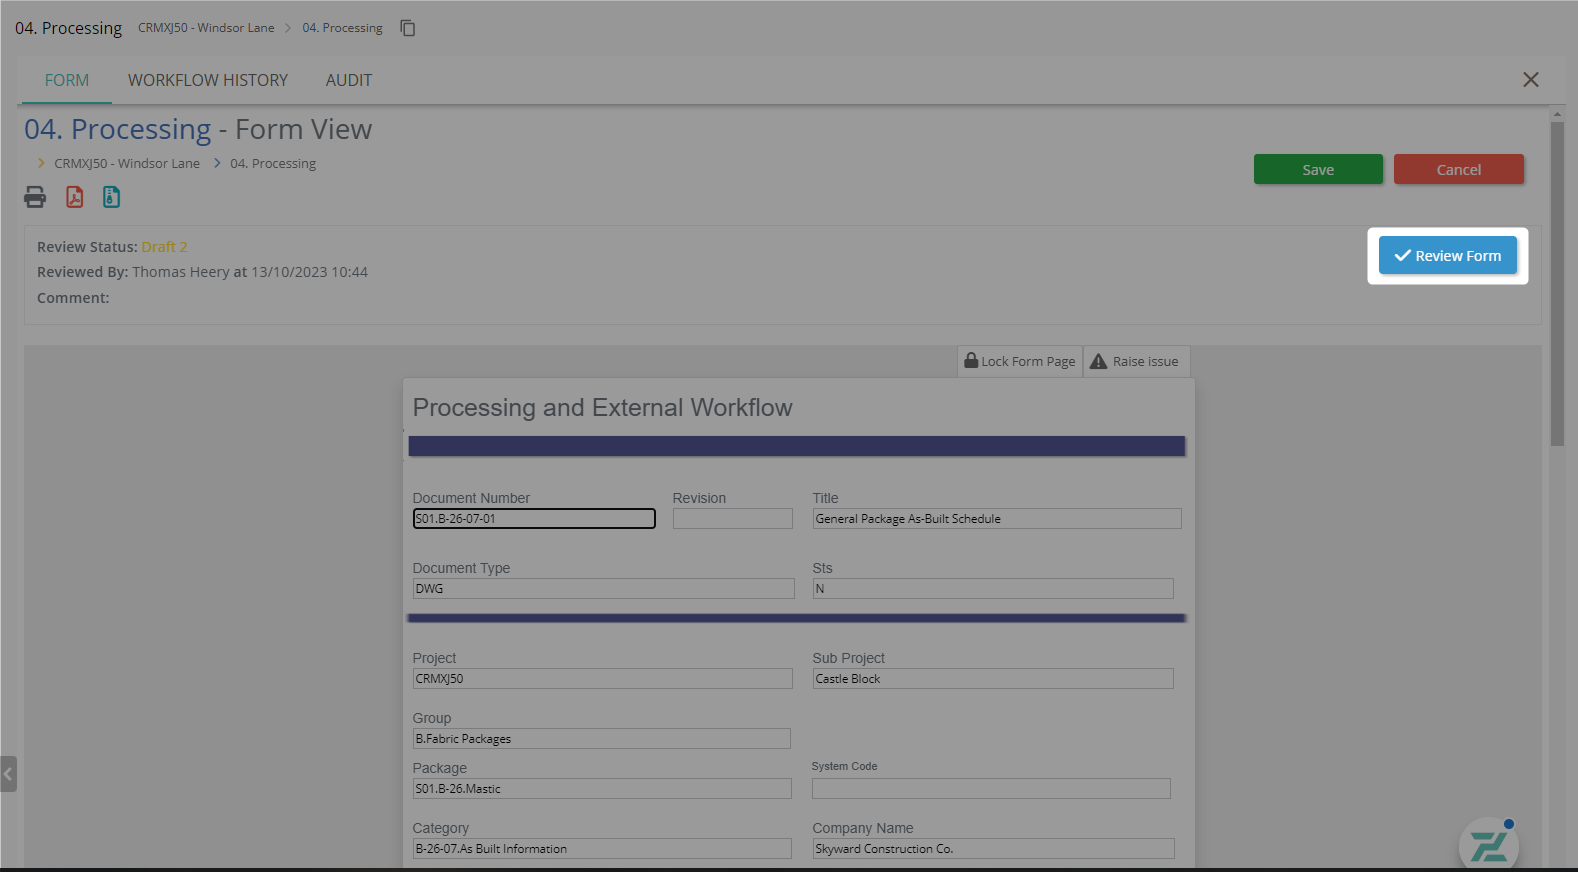Open CRMXJ50 - Windsor Lane header breadcrumb
Viewport: 1578px width, 872px height.
(206, 28)
